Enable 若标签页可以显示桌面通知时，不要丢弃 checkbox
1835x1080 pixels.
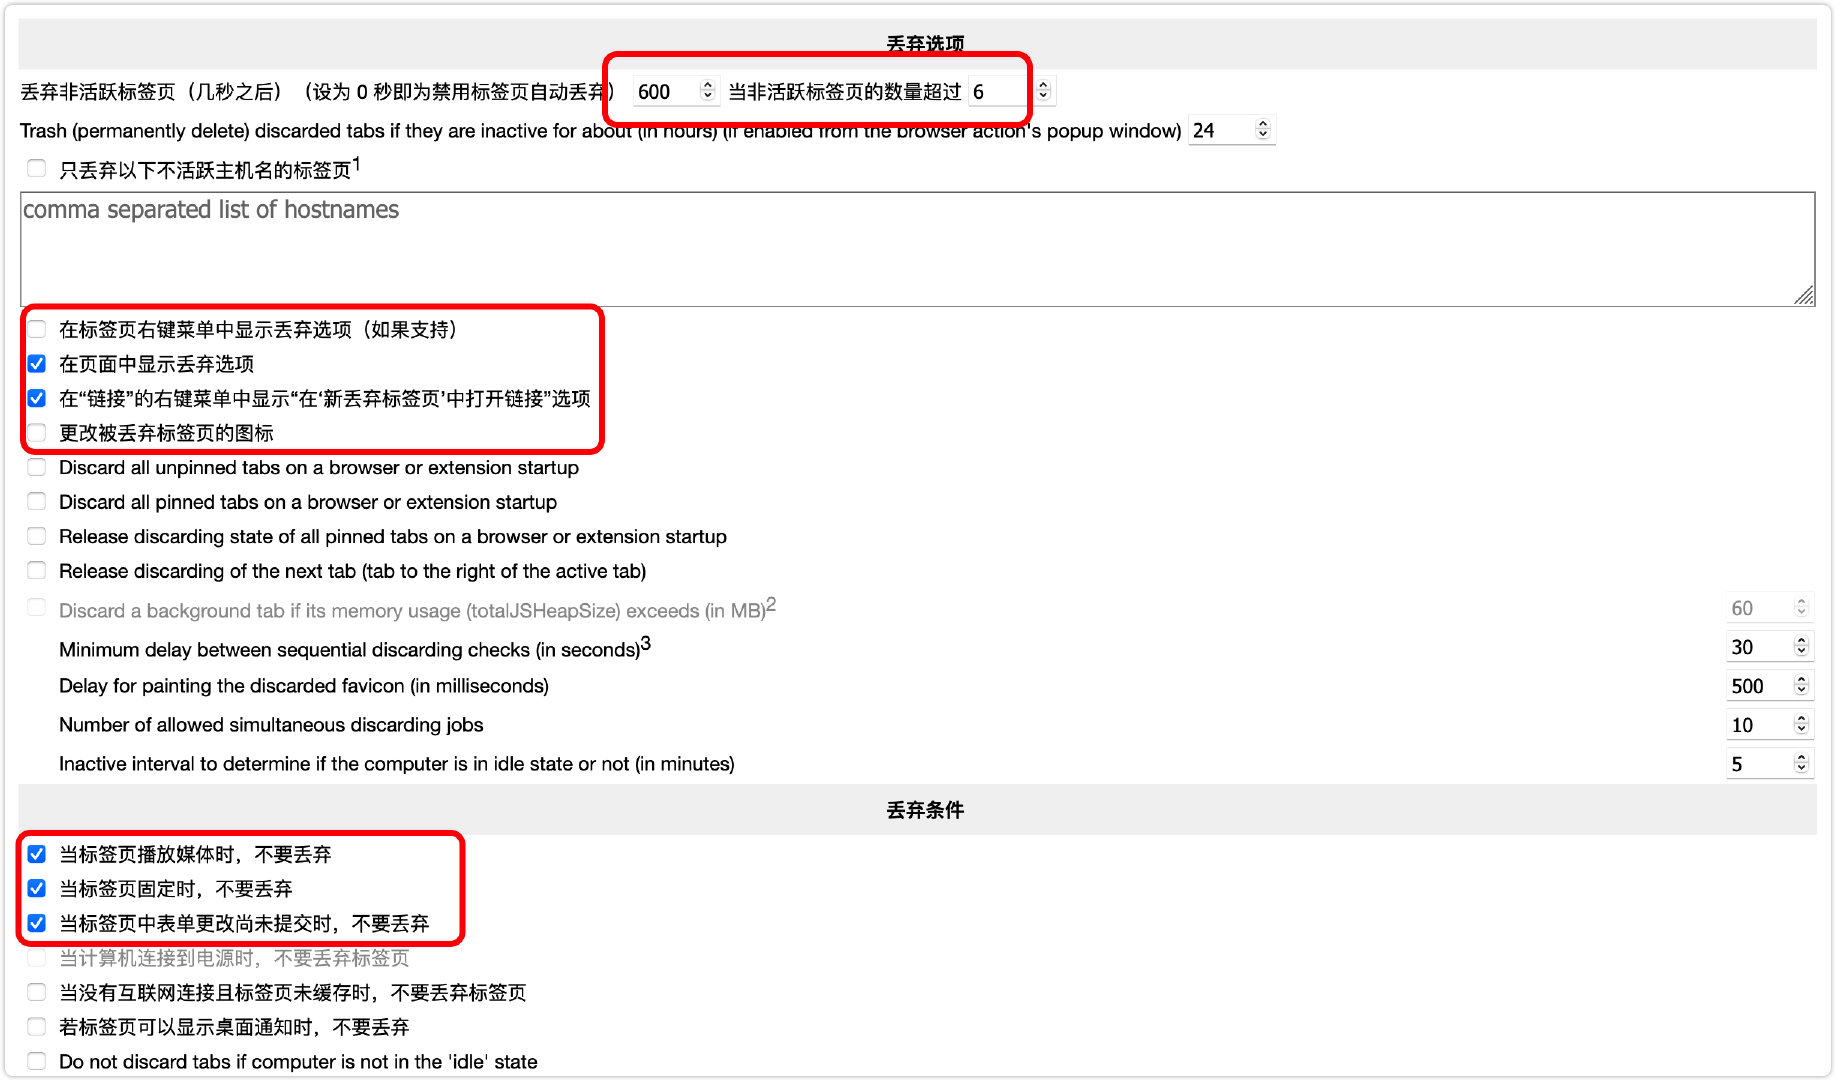37,1027
